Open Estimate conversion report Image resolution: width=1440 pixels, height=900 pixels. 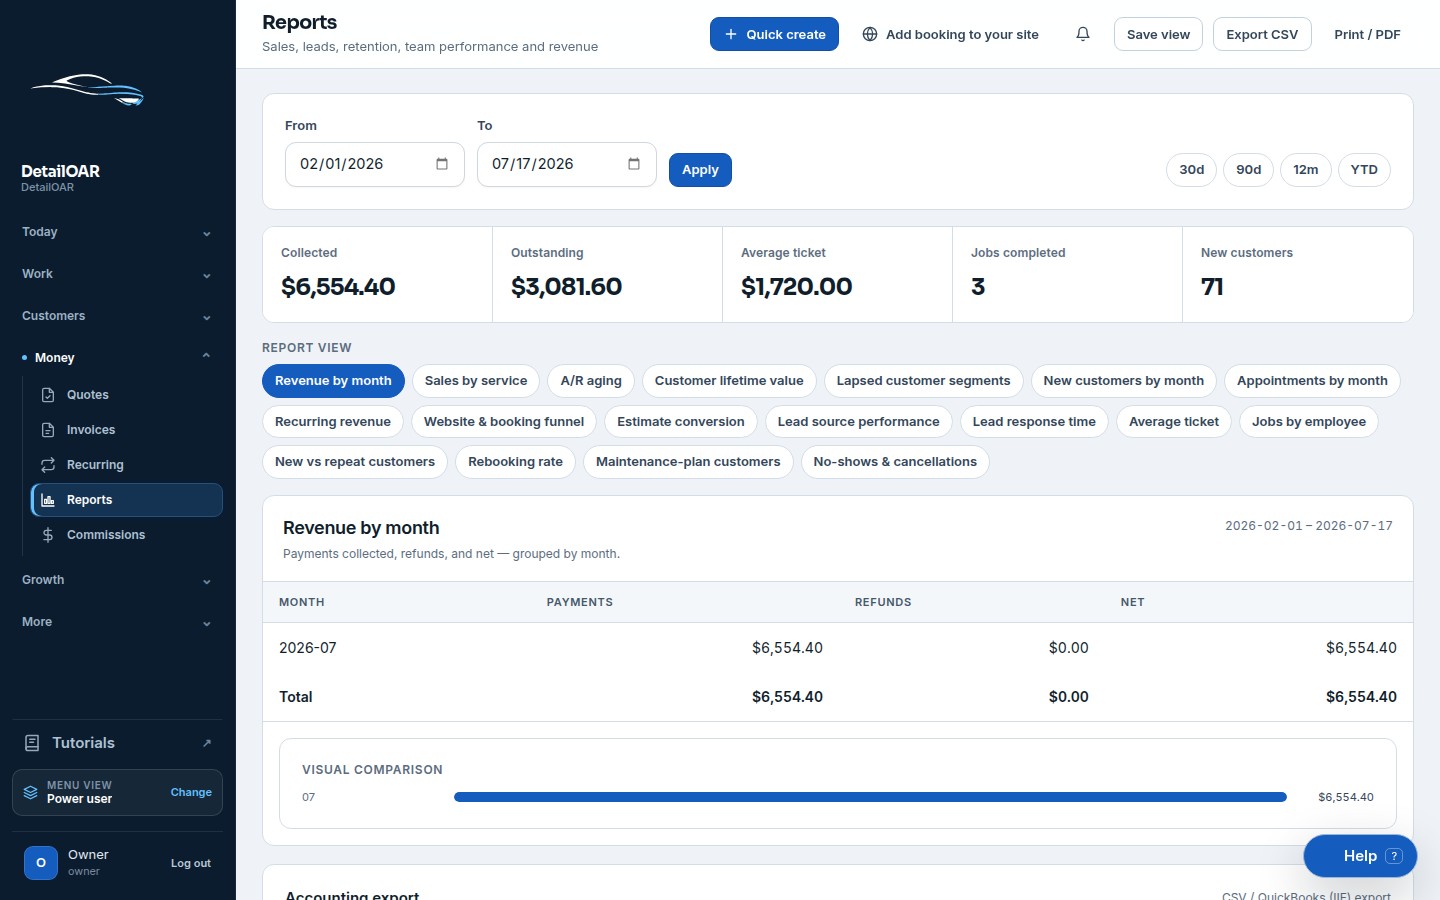681,422
